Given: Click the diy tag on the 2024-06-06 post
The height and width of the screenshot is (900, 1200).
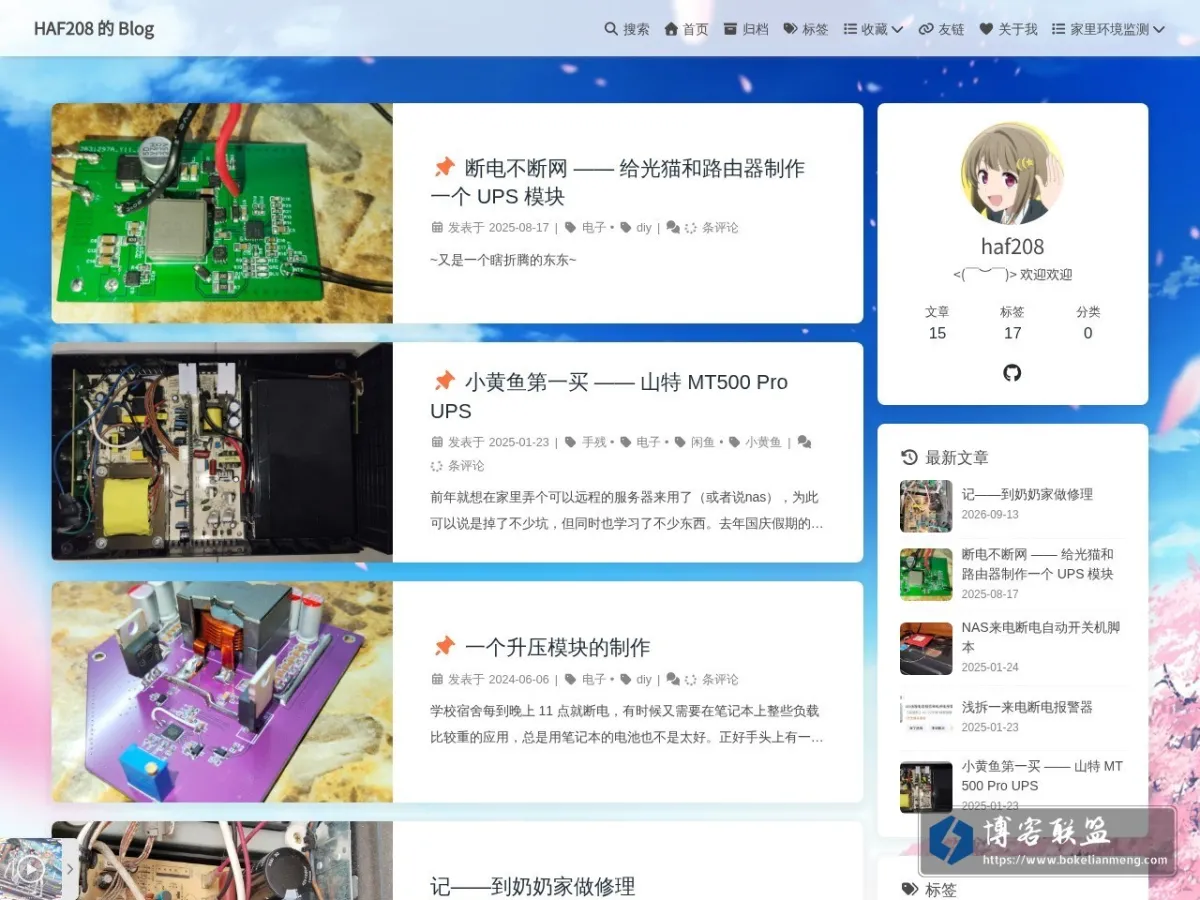Looking at the screenshot, I should (x=643, y=679).
